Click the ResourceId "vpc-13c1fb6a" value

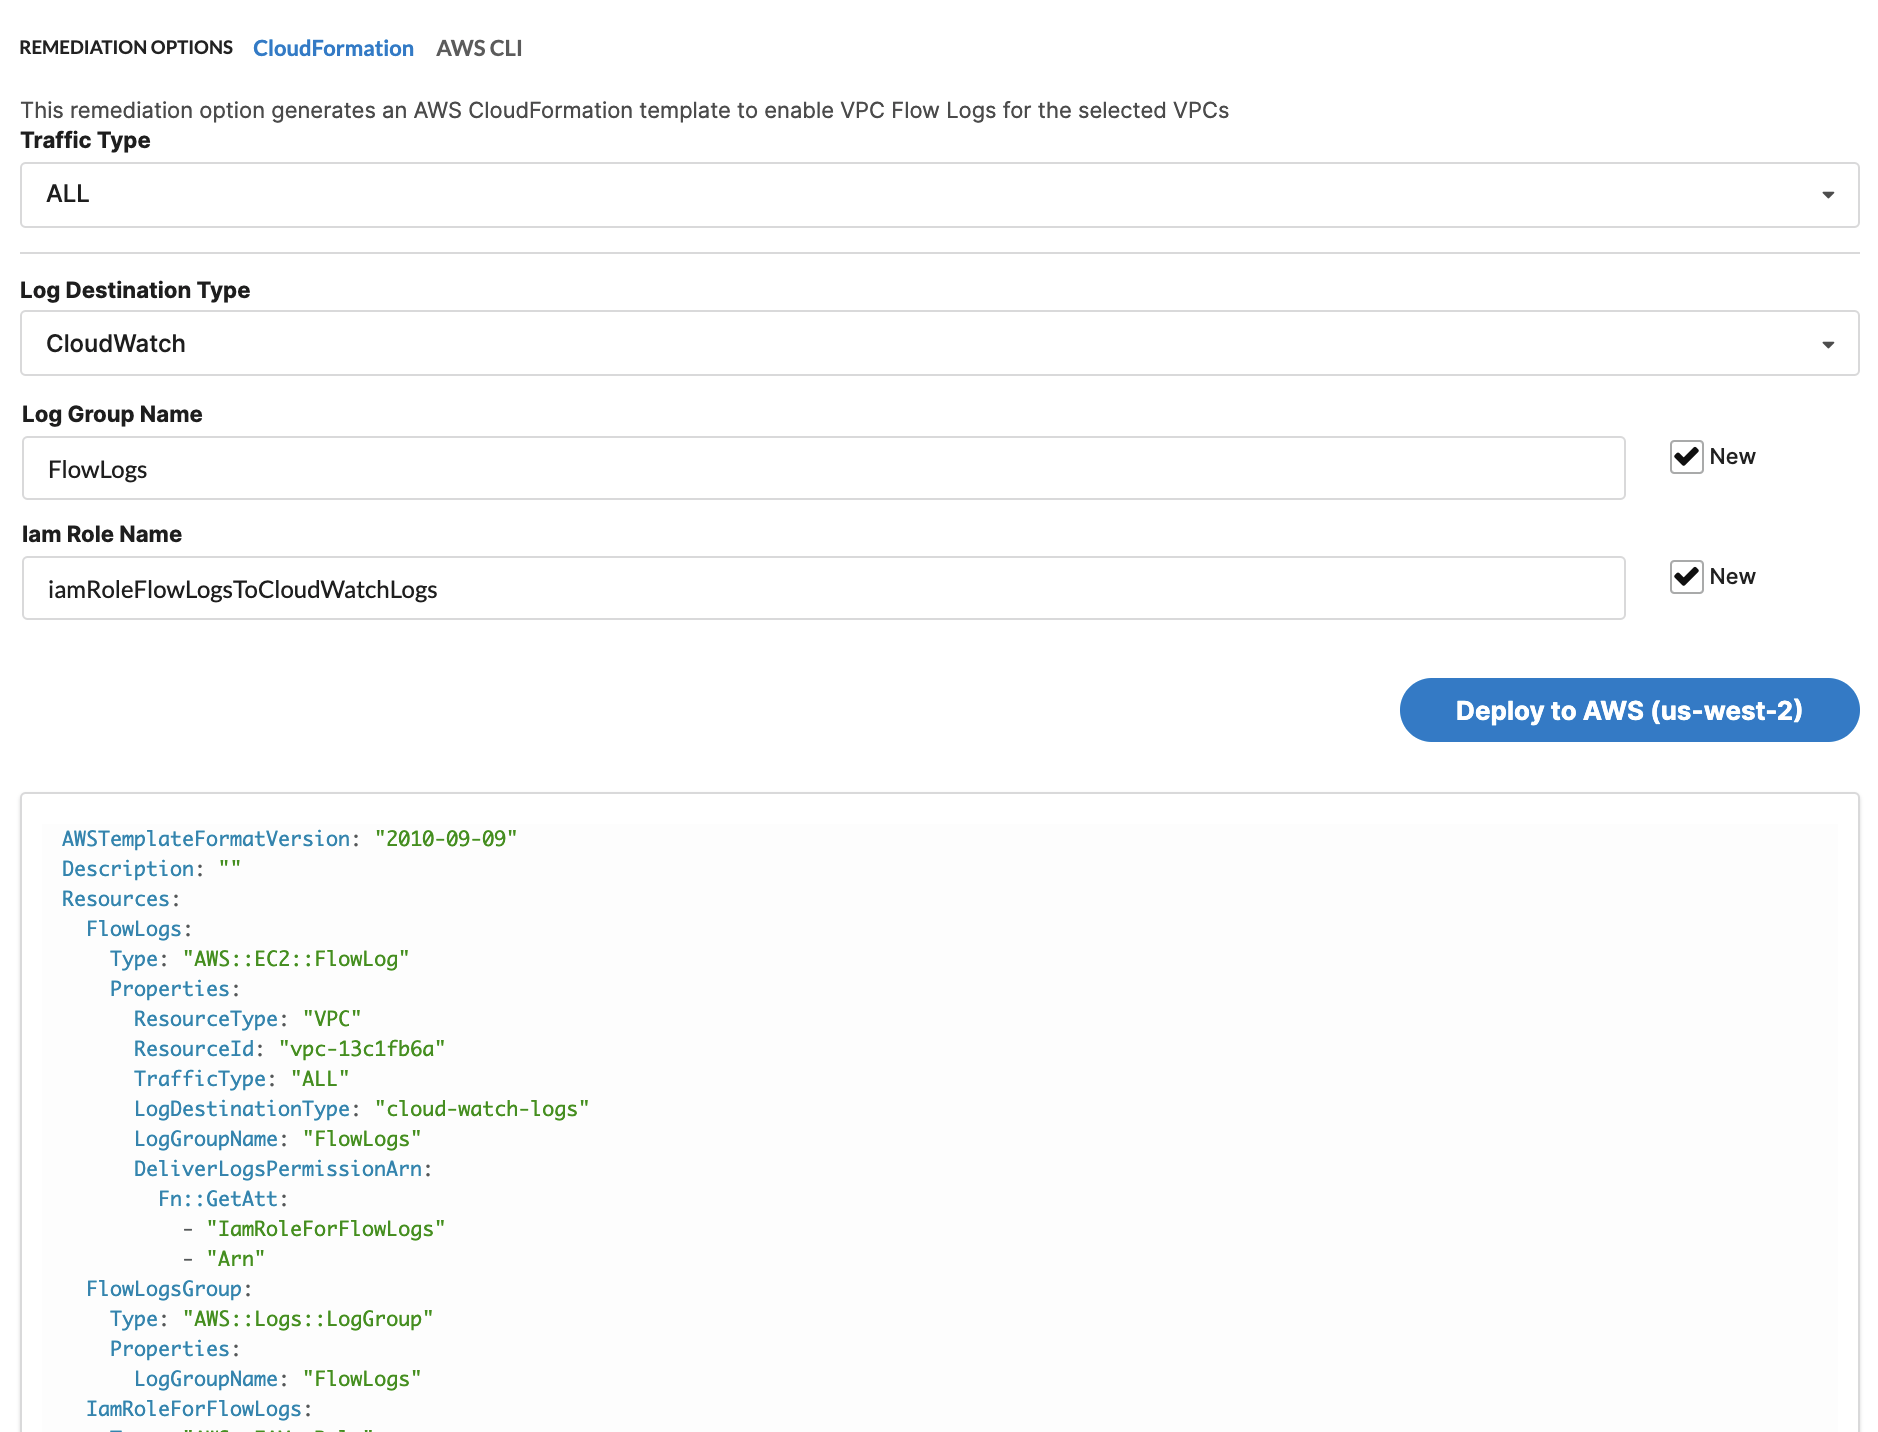362,1049
